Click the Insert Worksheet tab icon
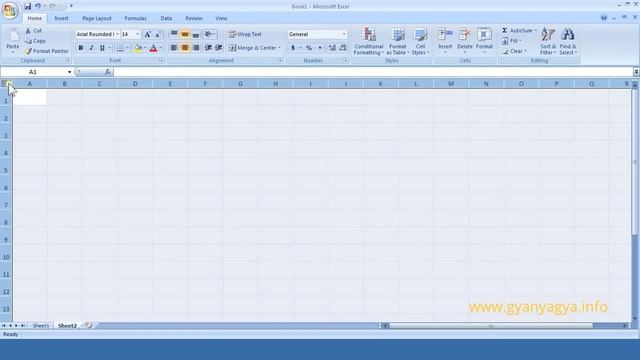Viewport: 640px width, 360px height. (88, 325)
